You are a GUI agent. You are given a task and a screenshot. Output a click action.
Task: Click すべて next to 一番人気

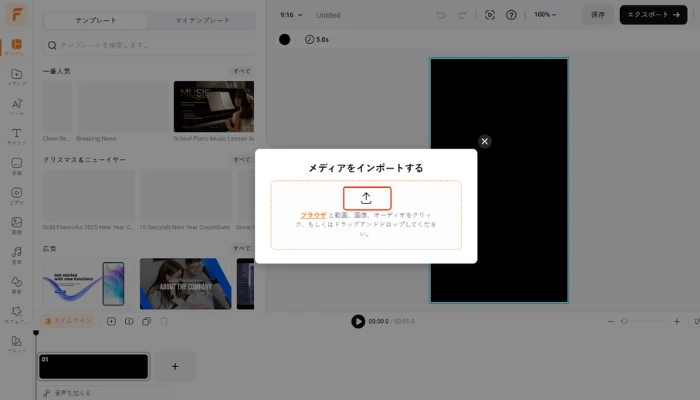click(x=242, y=71)
